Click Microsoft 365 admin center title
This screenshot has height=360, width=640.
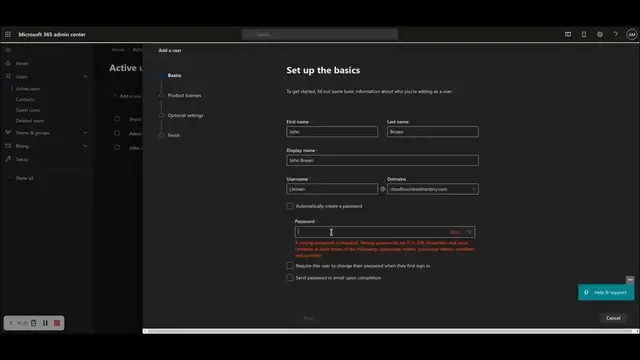tap(52, 34)
